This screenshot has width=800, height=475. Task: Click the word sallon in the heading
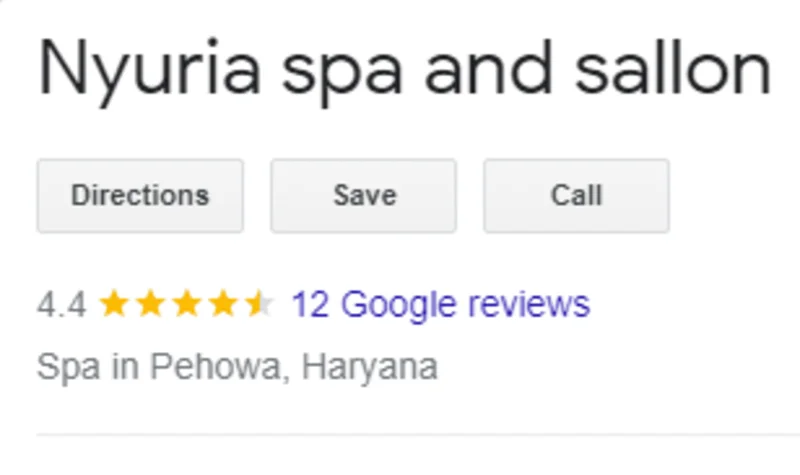click(x=673, y=68)
